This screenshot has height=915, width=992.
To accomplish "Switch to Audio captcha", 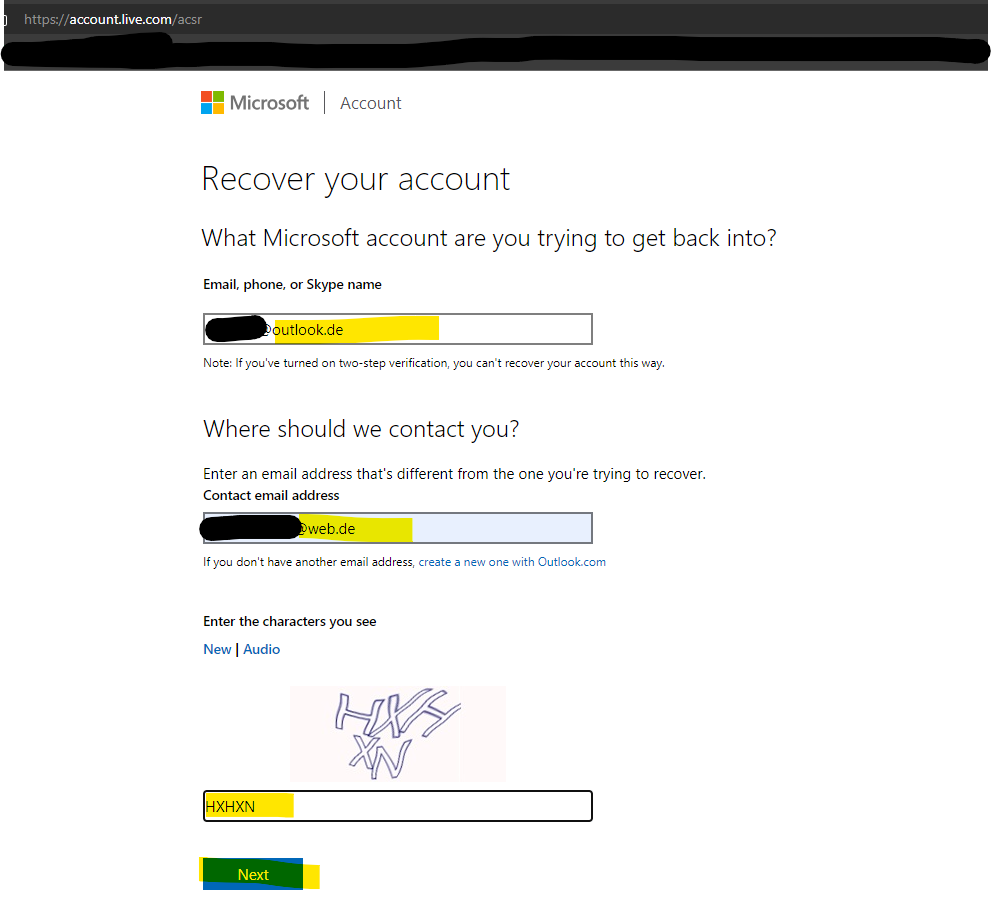I will pyautogui.click(x=261, y=649).
